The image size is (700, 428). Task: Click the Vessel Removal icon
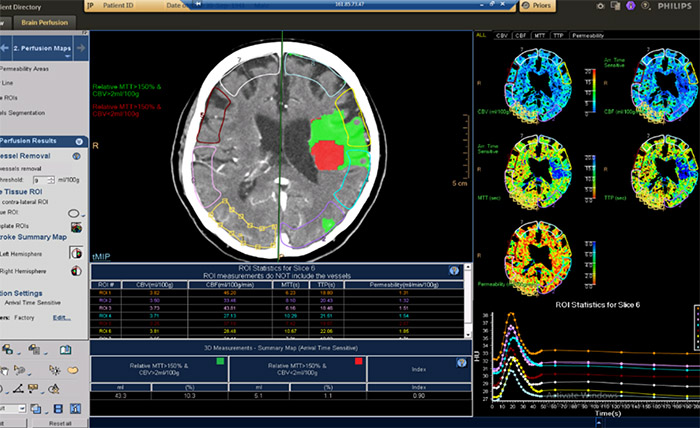[x=76, y=156]
